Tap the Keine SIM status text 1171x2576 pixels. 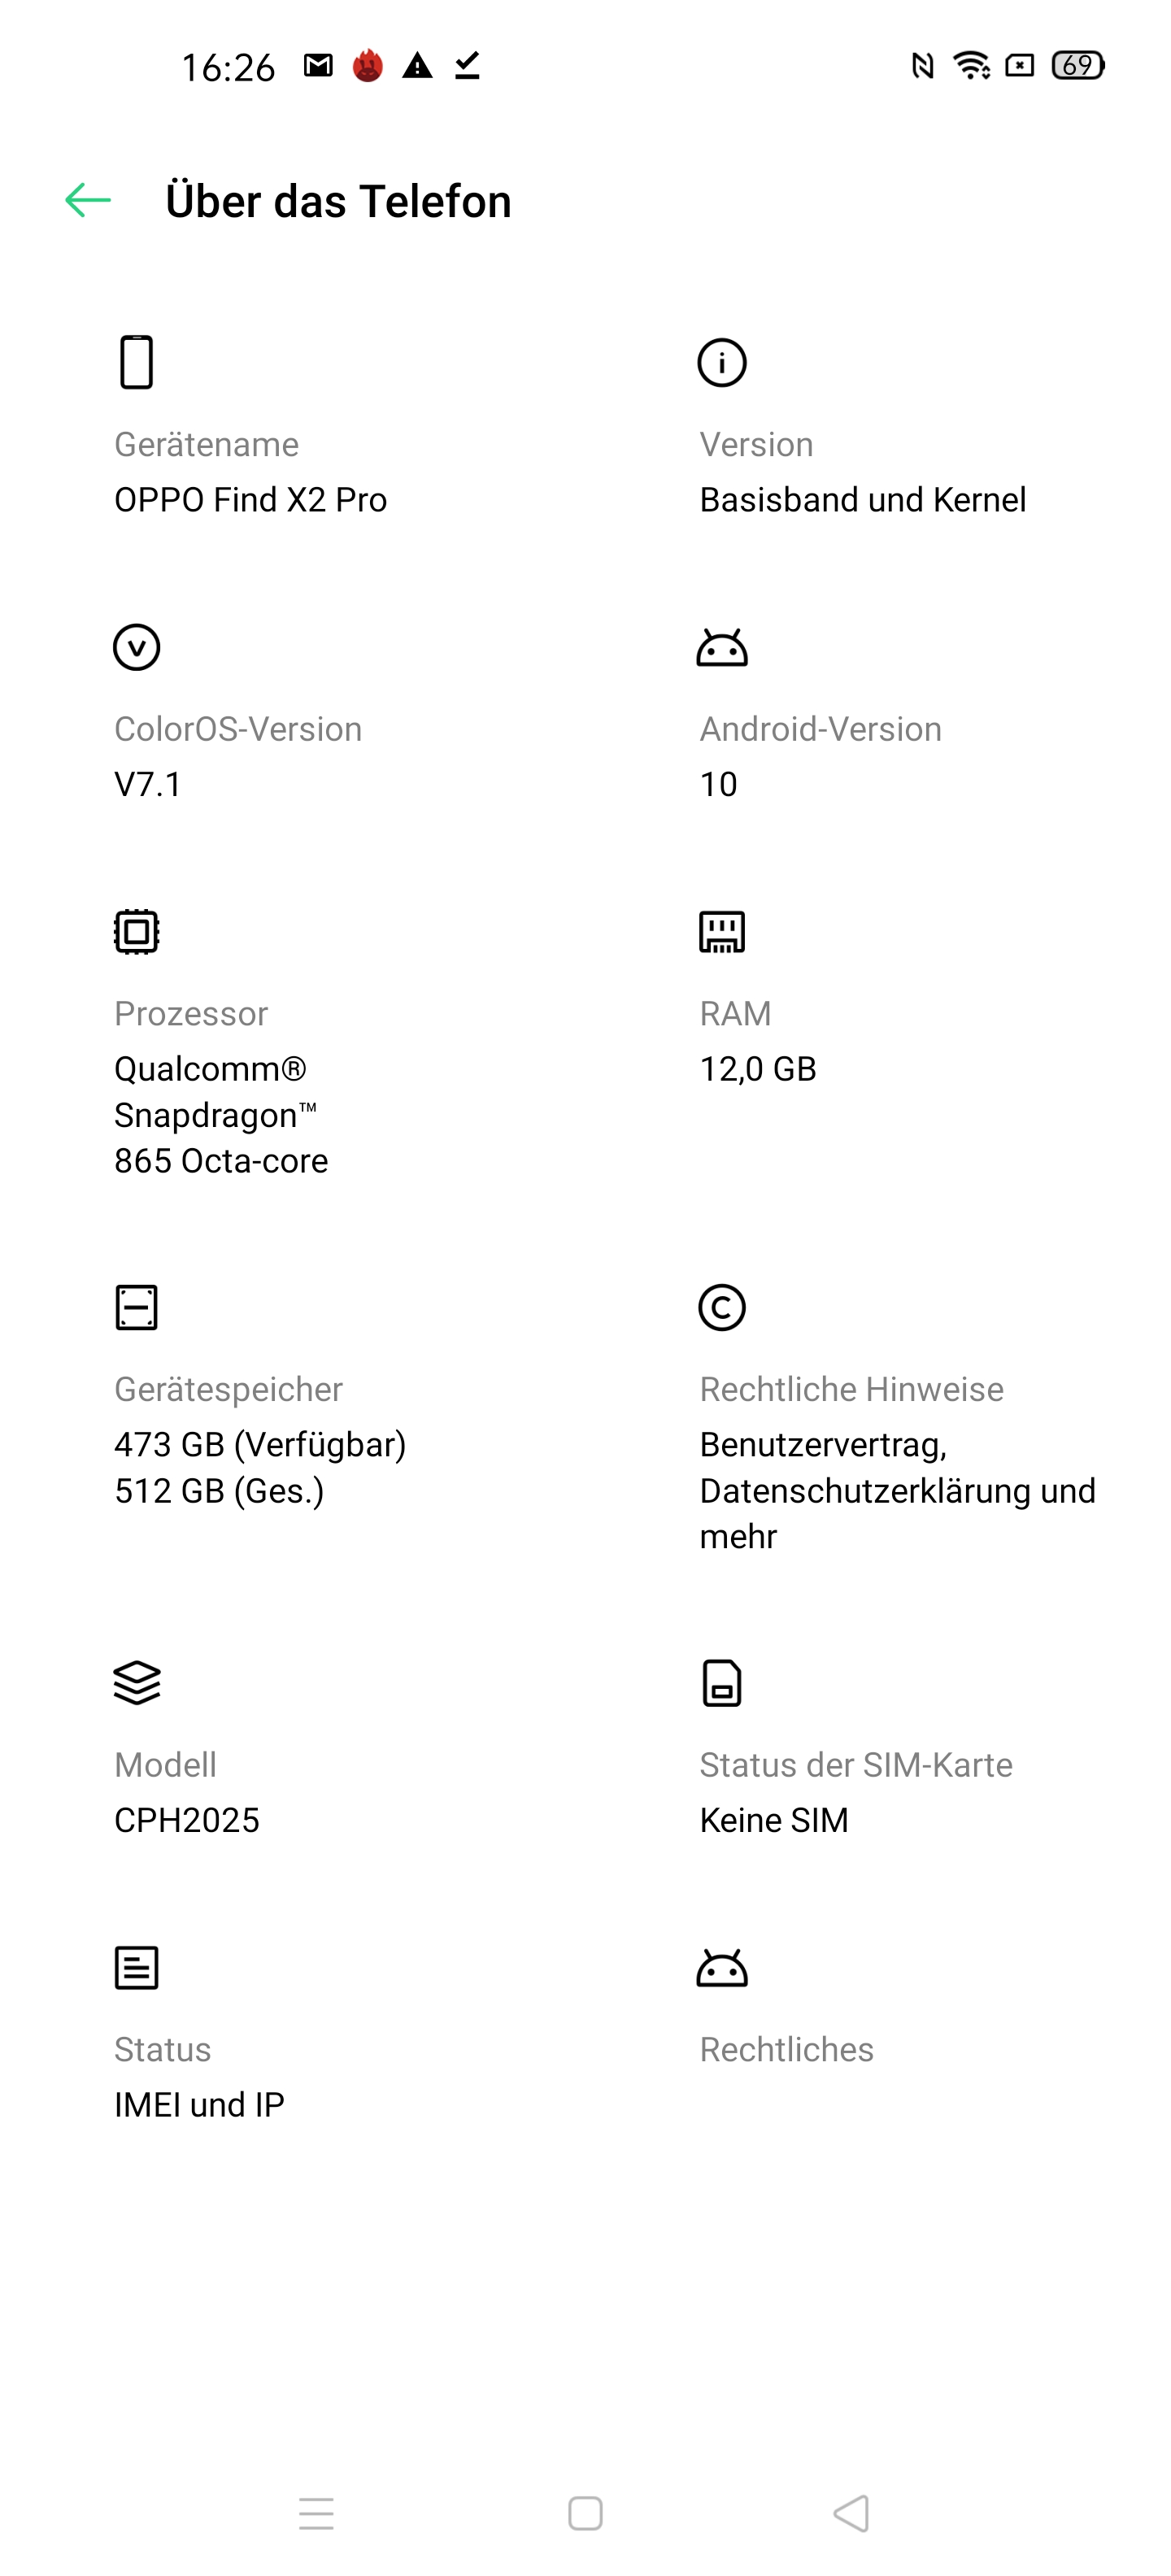tap(773, 1819)
